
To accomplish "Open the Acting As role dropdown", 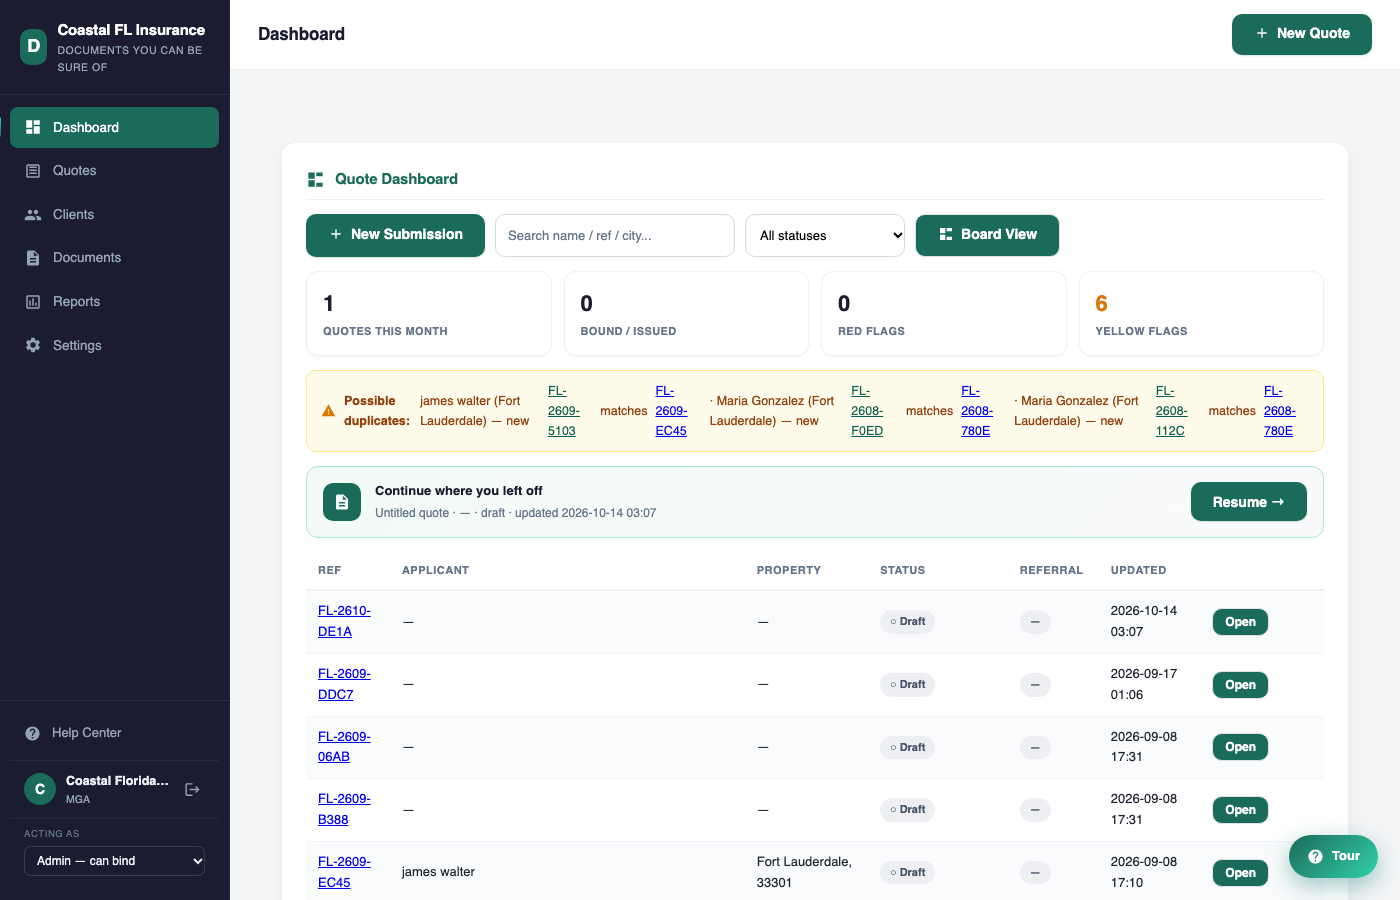I will coord(114,861).
